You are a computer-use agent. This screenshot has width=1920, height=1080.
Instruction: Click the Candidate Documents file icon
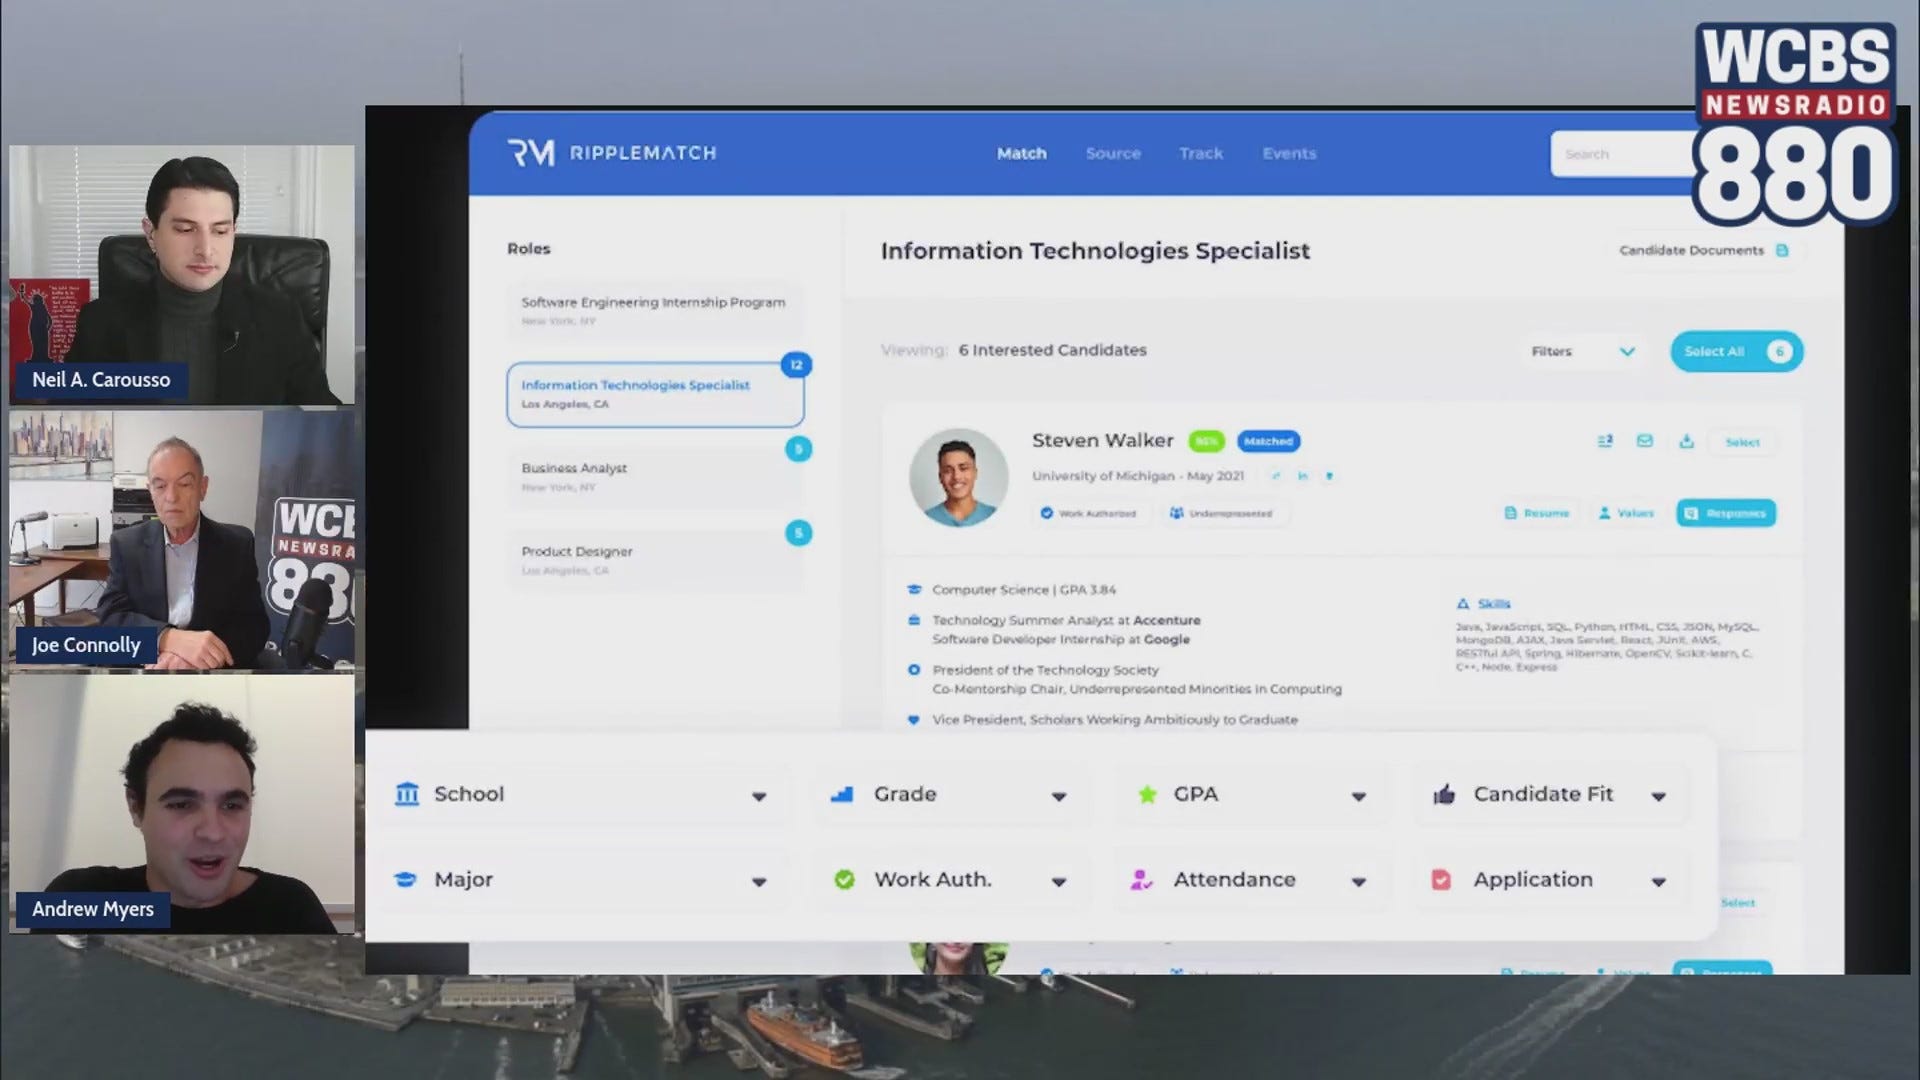(x=1782, y=250)
